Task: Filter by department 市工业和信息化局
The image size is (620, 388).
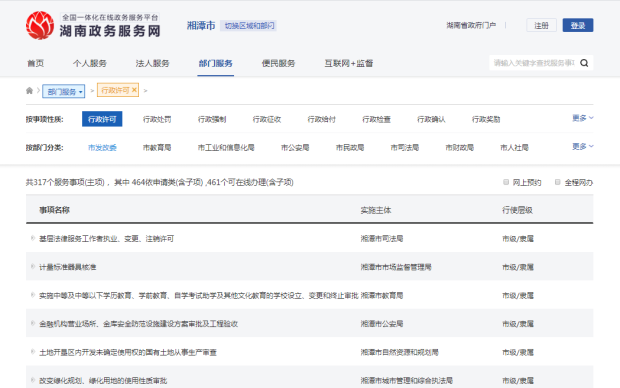Action: click(x=226, y=148)
